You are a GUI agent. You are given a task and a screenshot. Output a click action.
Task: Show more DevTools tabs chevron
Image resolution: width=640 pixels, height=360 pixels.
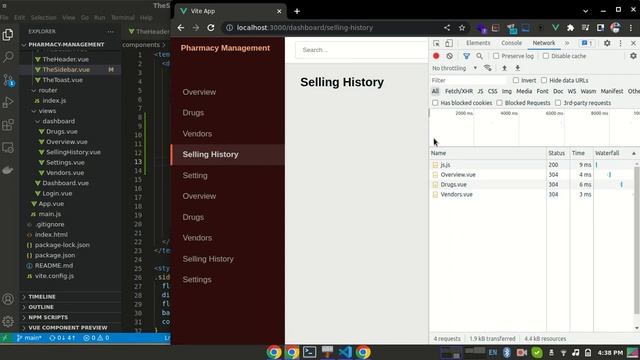(x=567, y=43)
